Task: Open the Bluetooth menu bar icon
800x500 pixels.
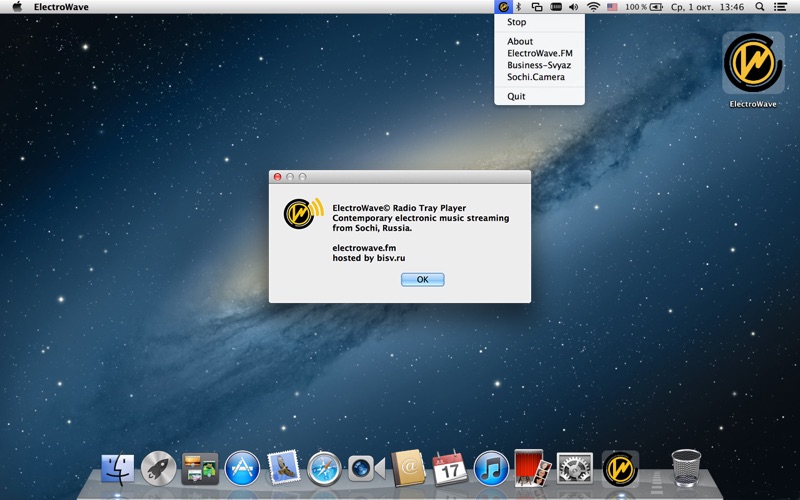Action: [x=519, y=7]
